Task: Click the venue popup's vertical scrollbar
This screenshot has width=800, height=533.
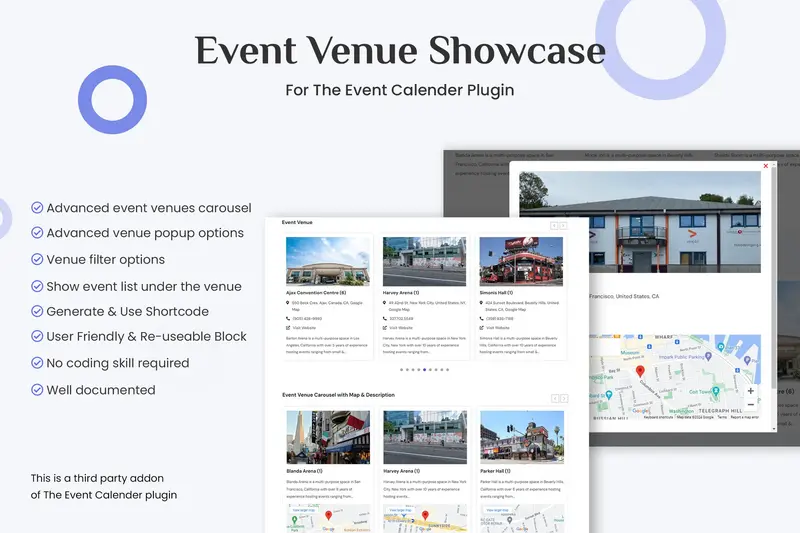Action: pyautogui.click(x=773, y=300)
